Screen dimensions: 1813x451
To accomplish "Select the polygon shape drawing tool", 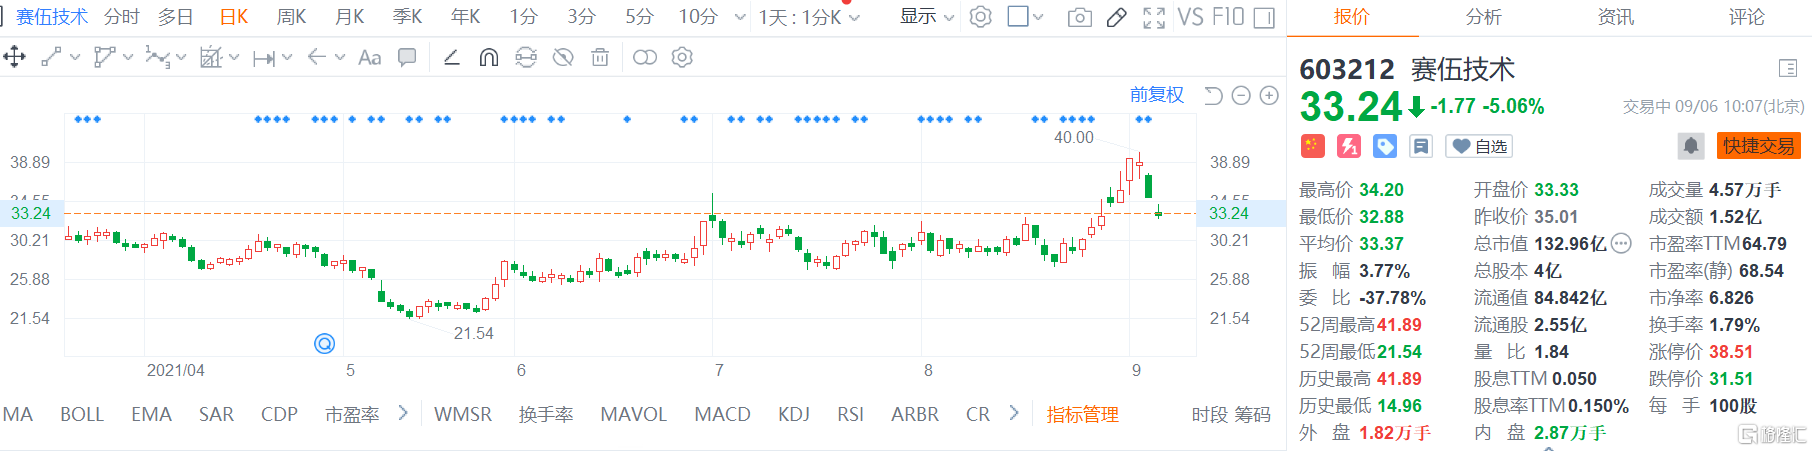I will pos(104,57).
